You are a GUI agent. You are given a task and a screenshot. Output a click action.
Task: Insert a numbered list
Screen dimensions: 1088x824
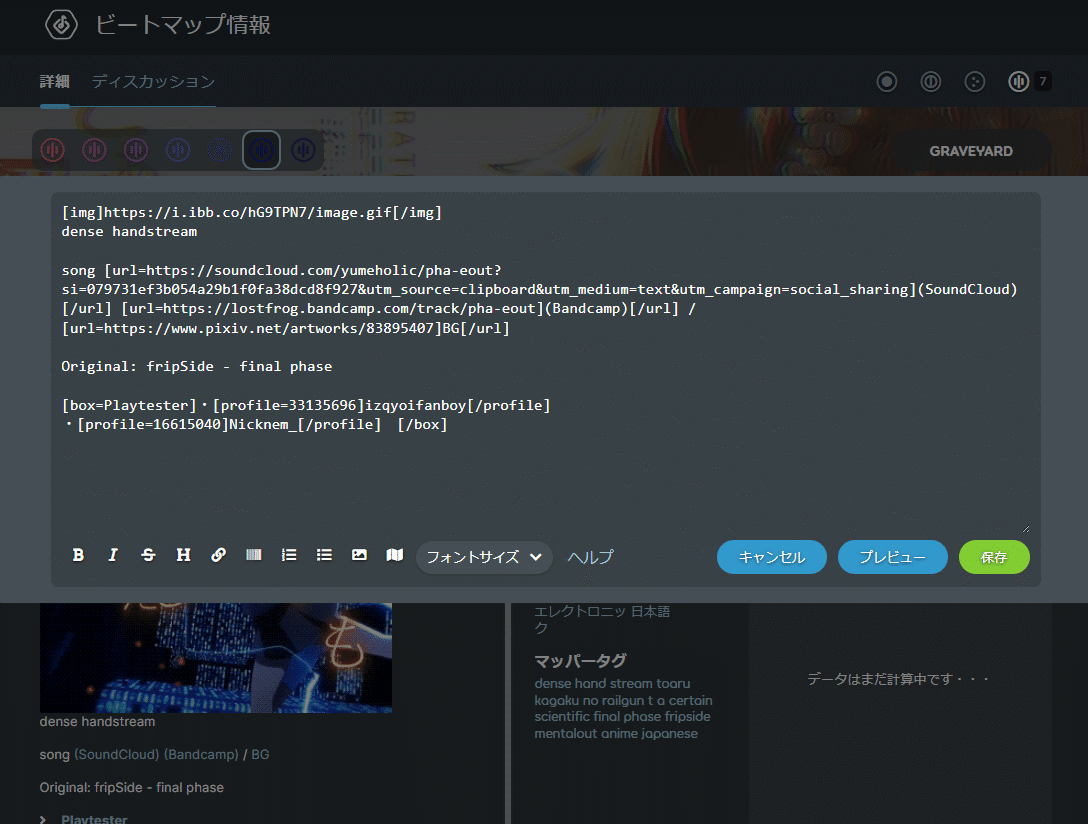pos(289,555)
